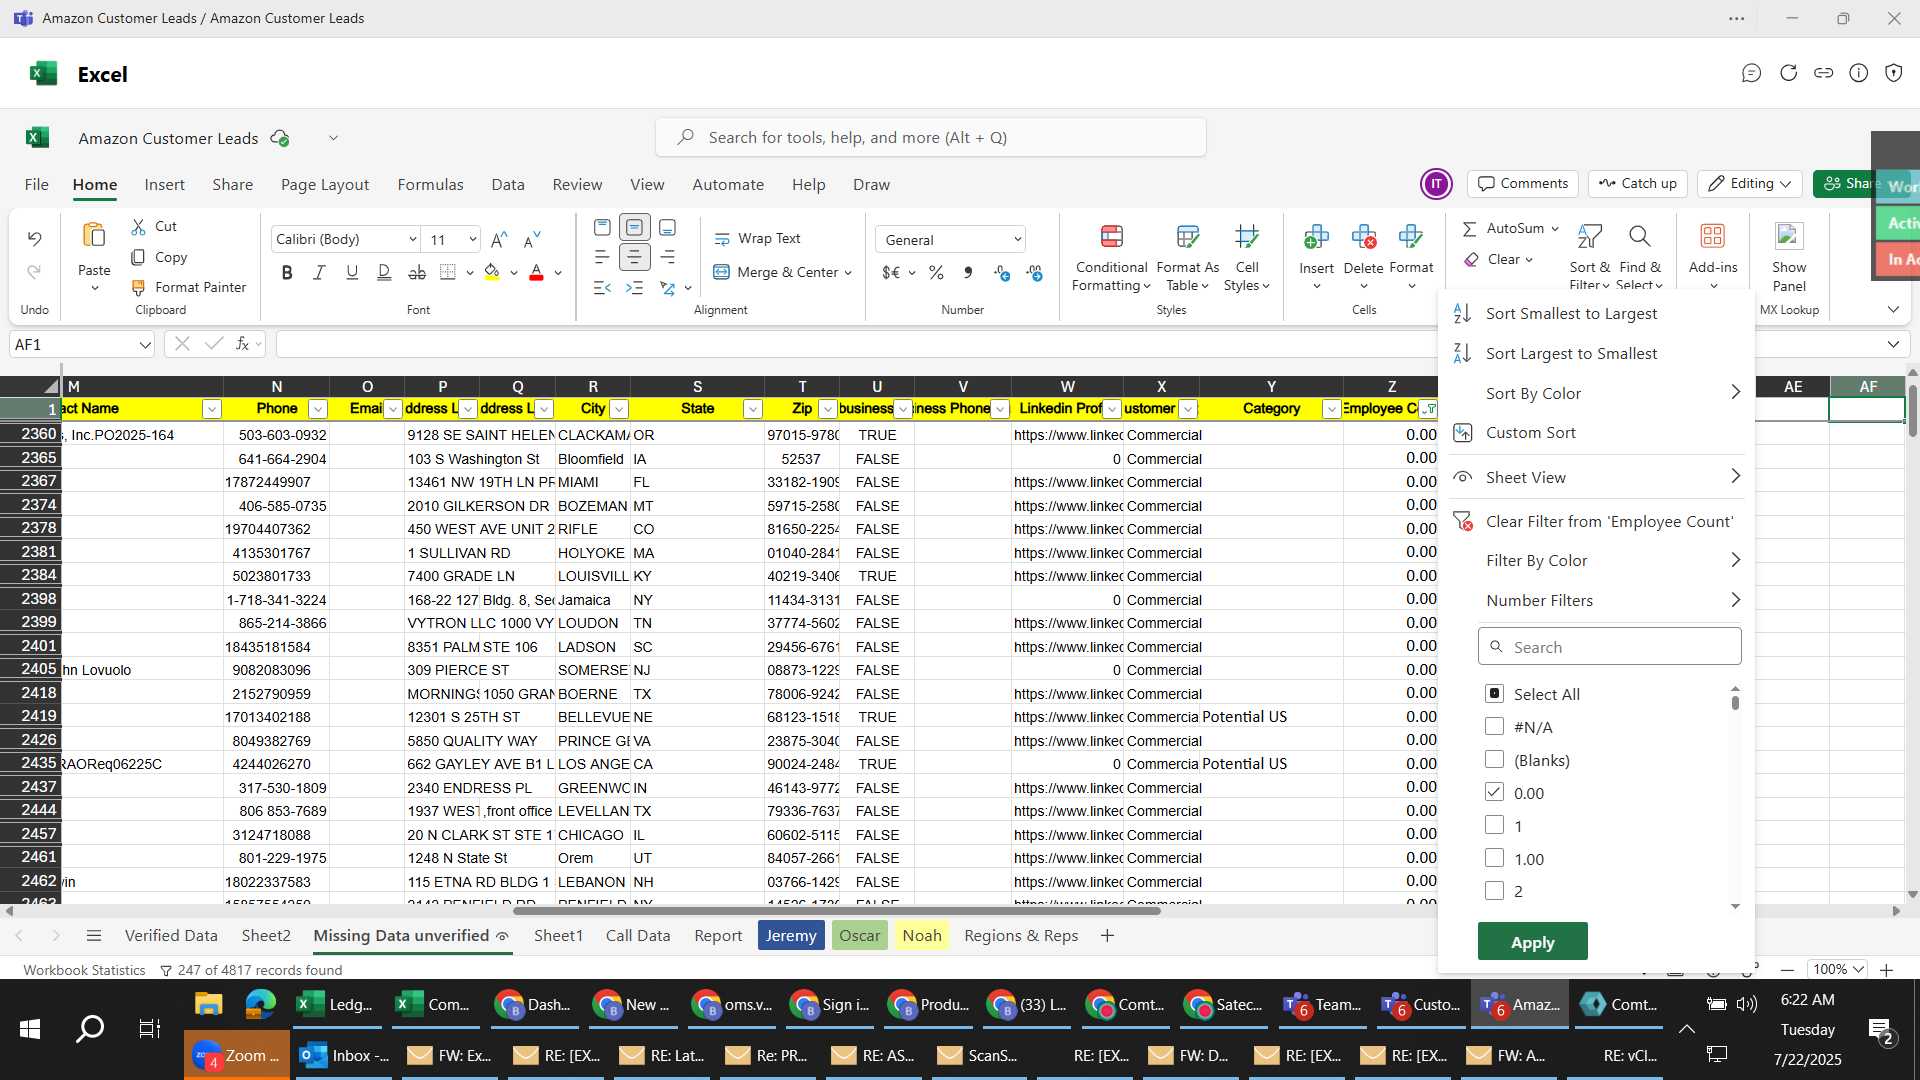Click the Catch up button

point(1638,184)
